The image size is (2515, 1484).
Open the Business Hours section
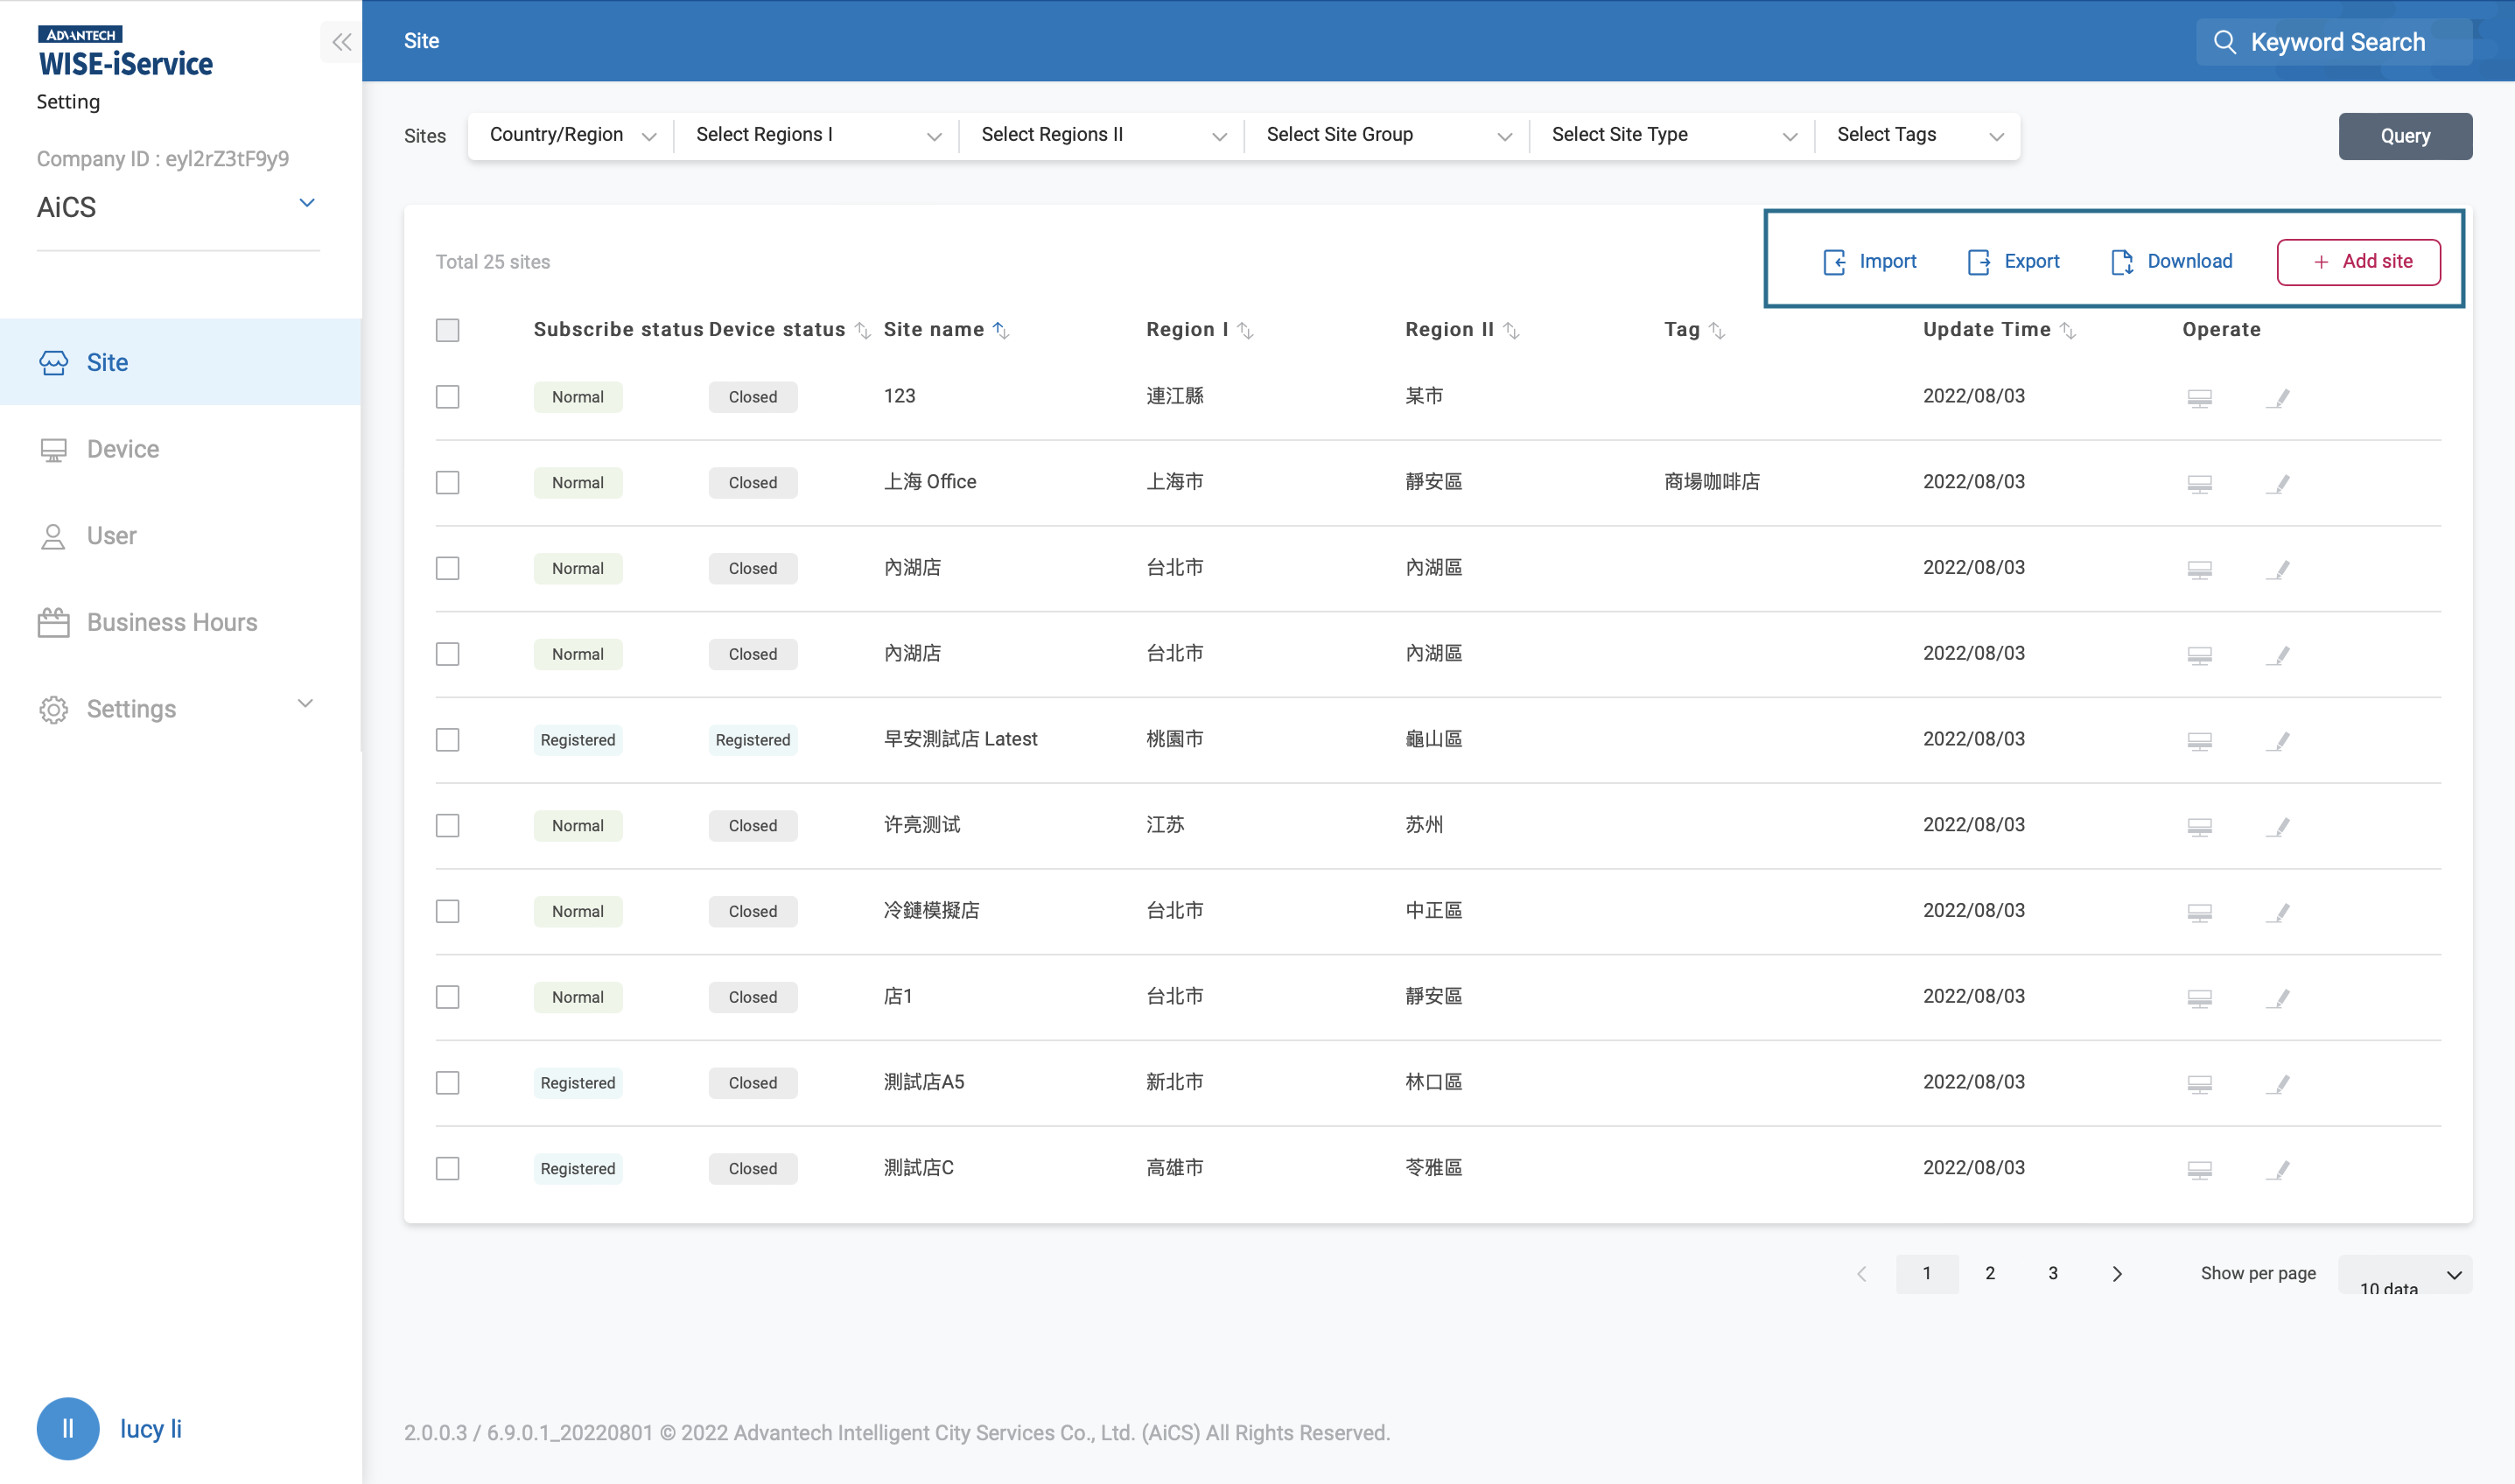pyautogui.click(x=171, y=621)
